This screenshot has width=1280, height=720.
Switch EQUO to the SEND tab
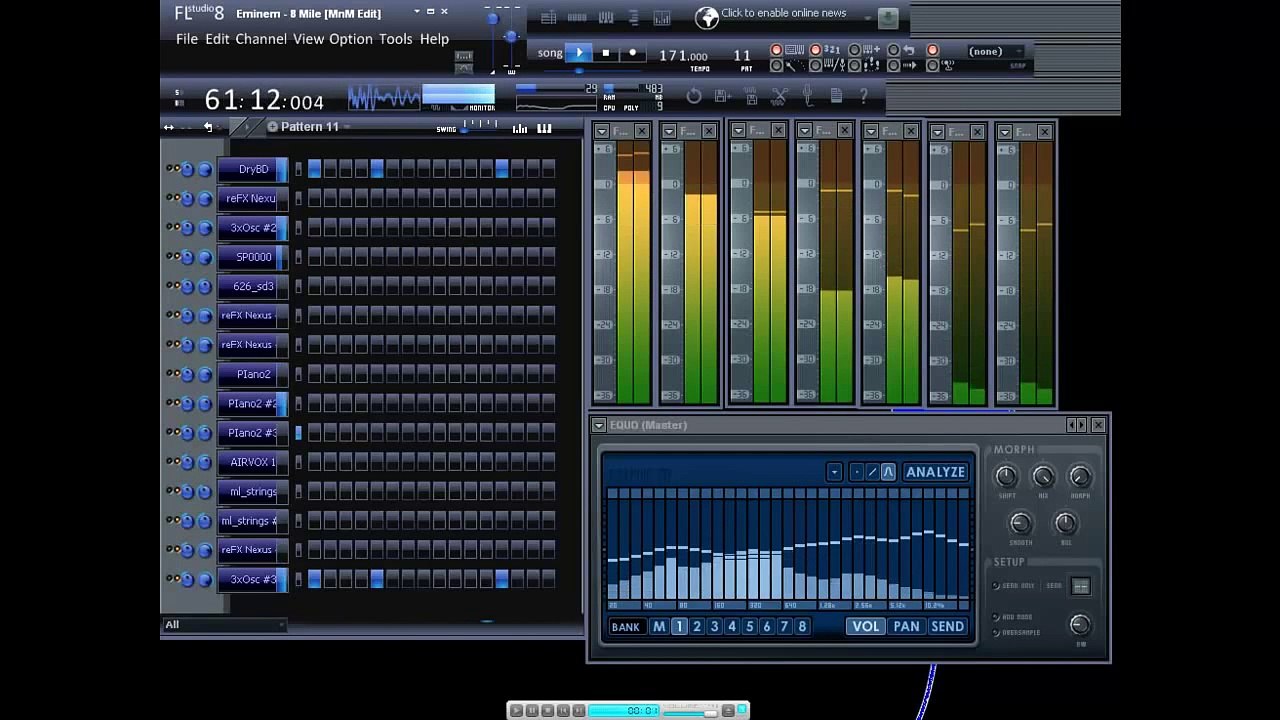coord(947,627)
